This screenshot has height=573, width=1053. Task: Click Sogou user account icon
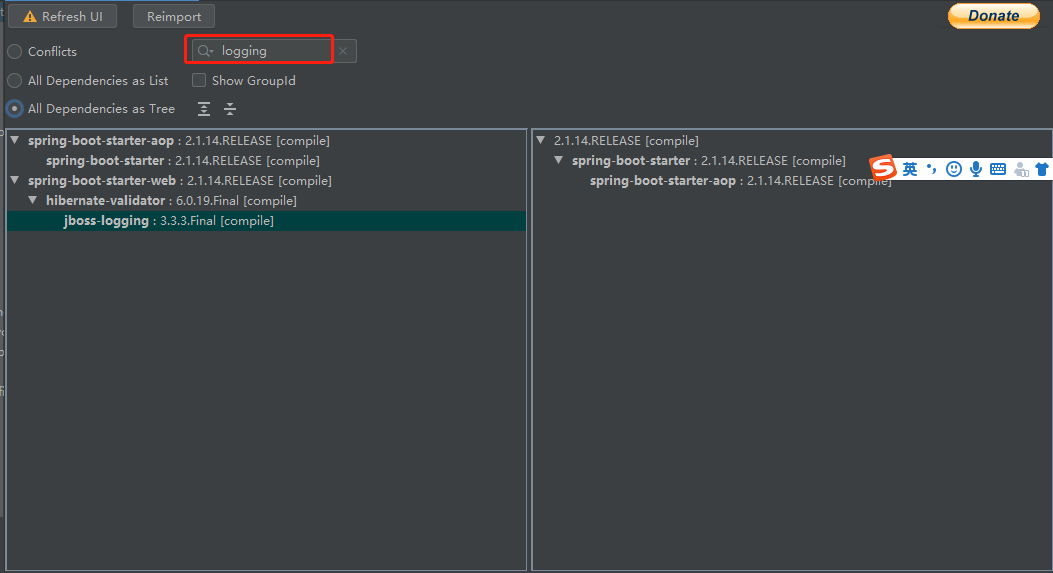point(1021,169)
